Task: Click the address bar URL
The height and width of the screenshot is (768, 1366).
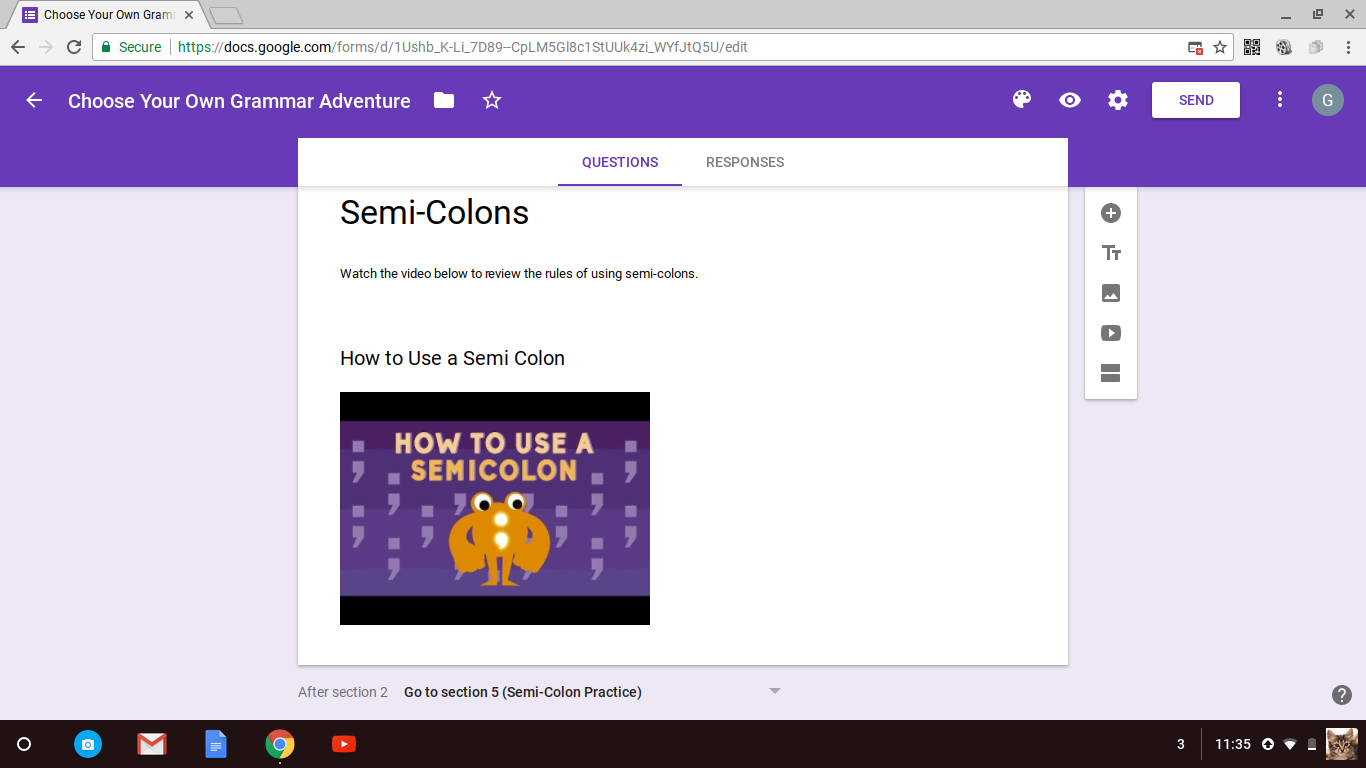Action: [462, 47]
